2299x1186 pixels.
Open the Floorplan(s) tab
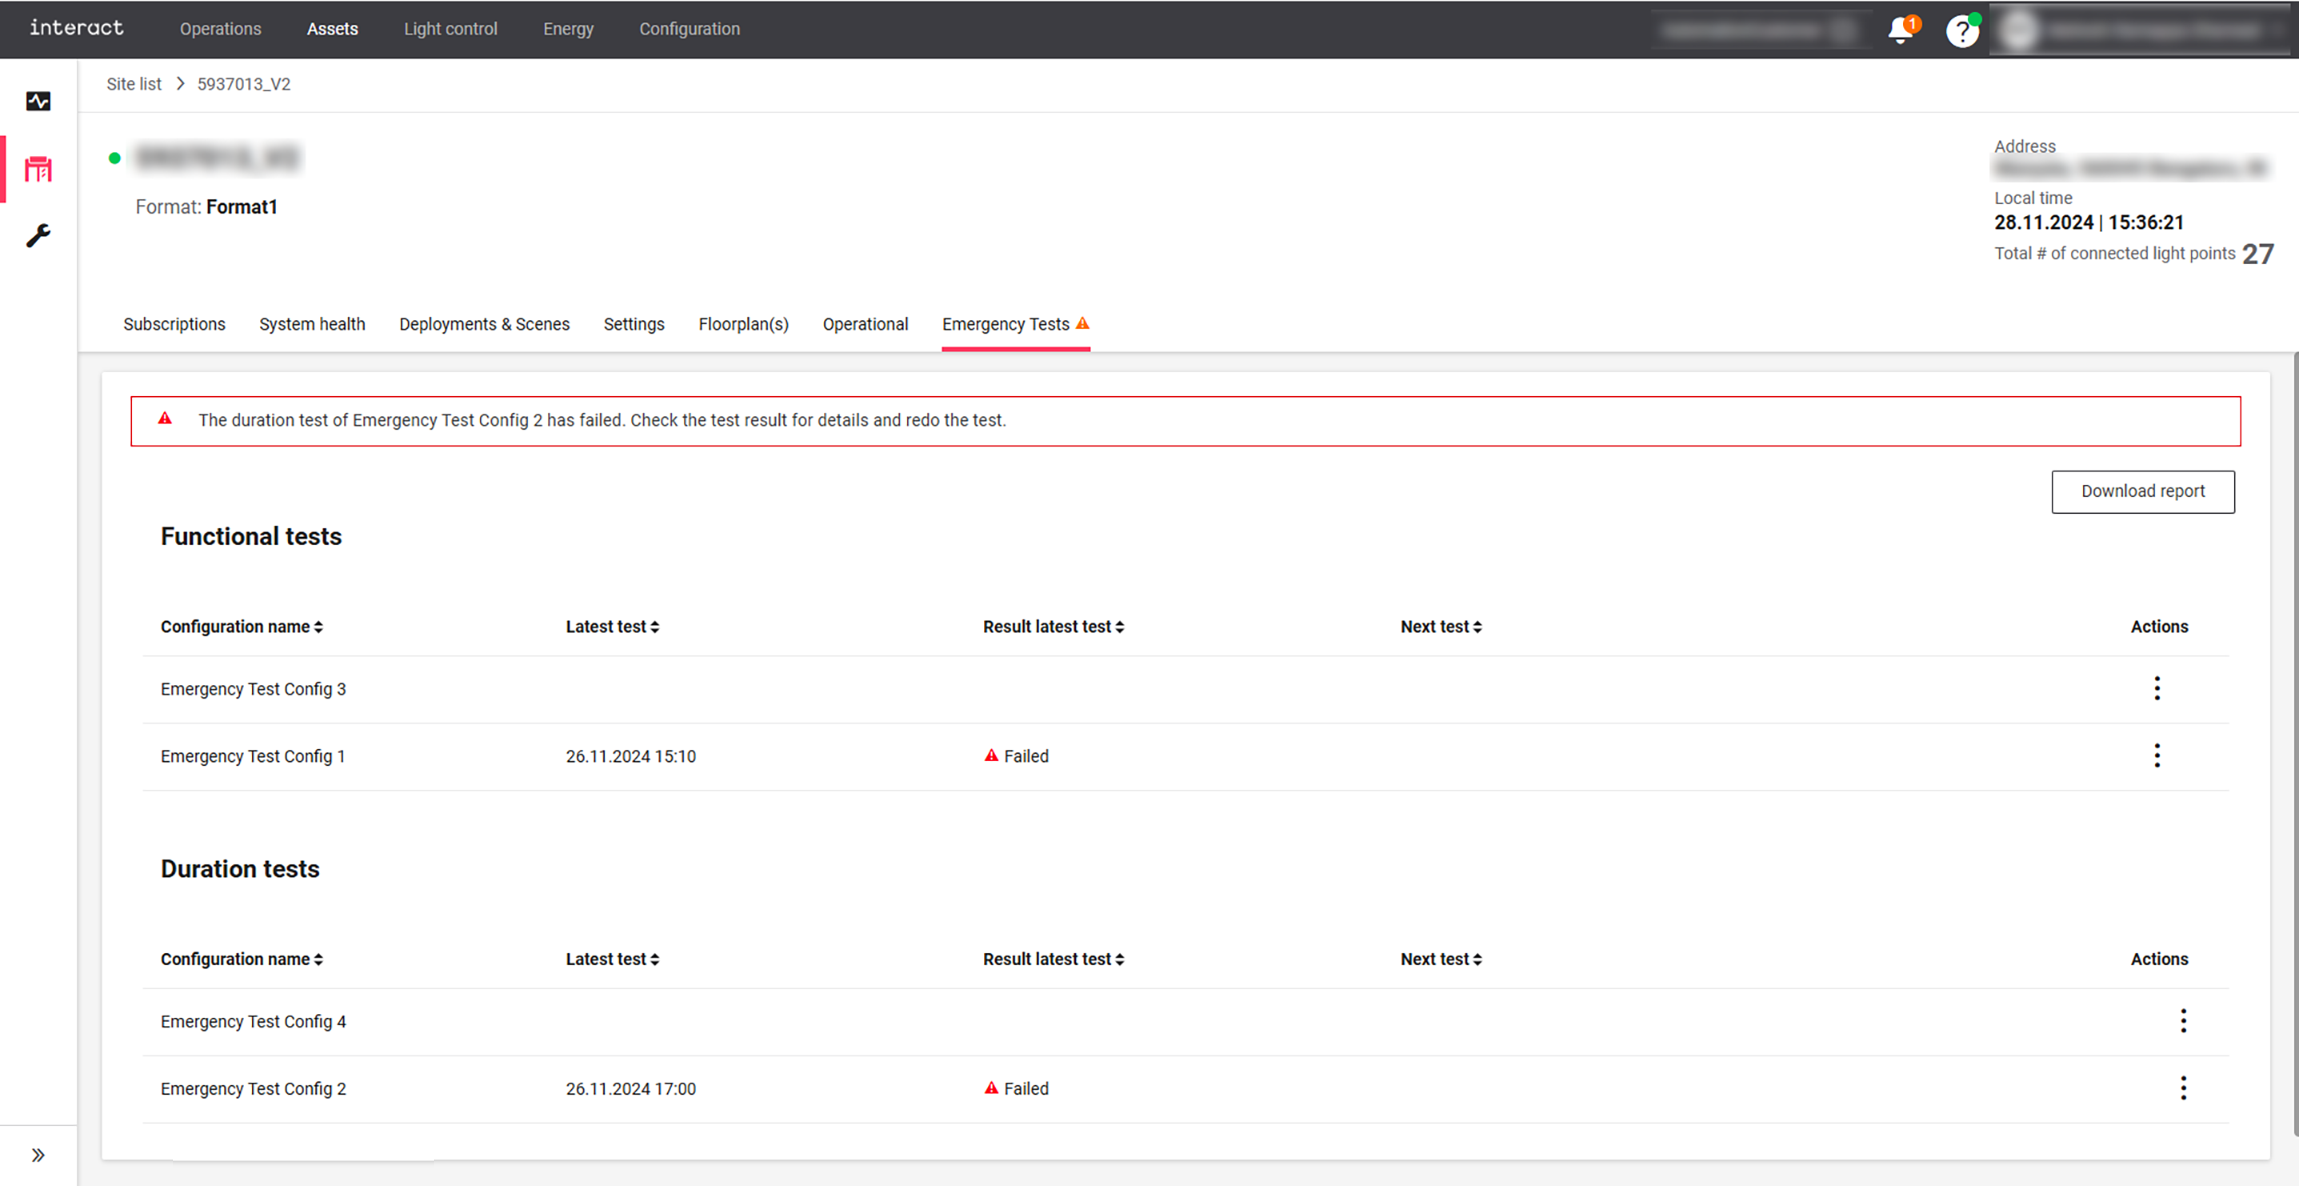(743, 324)
